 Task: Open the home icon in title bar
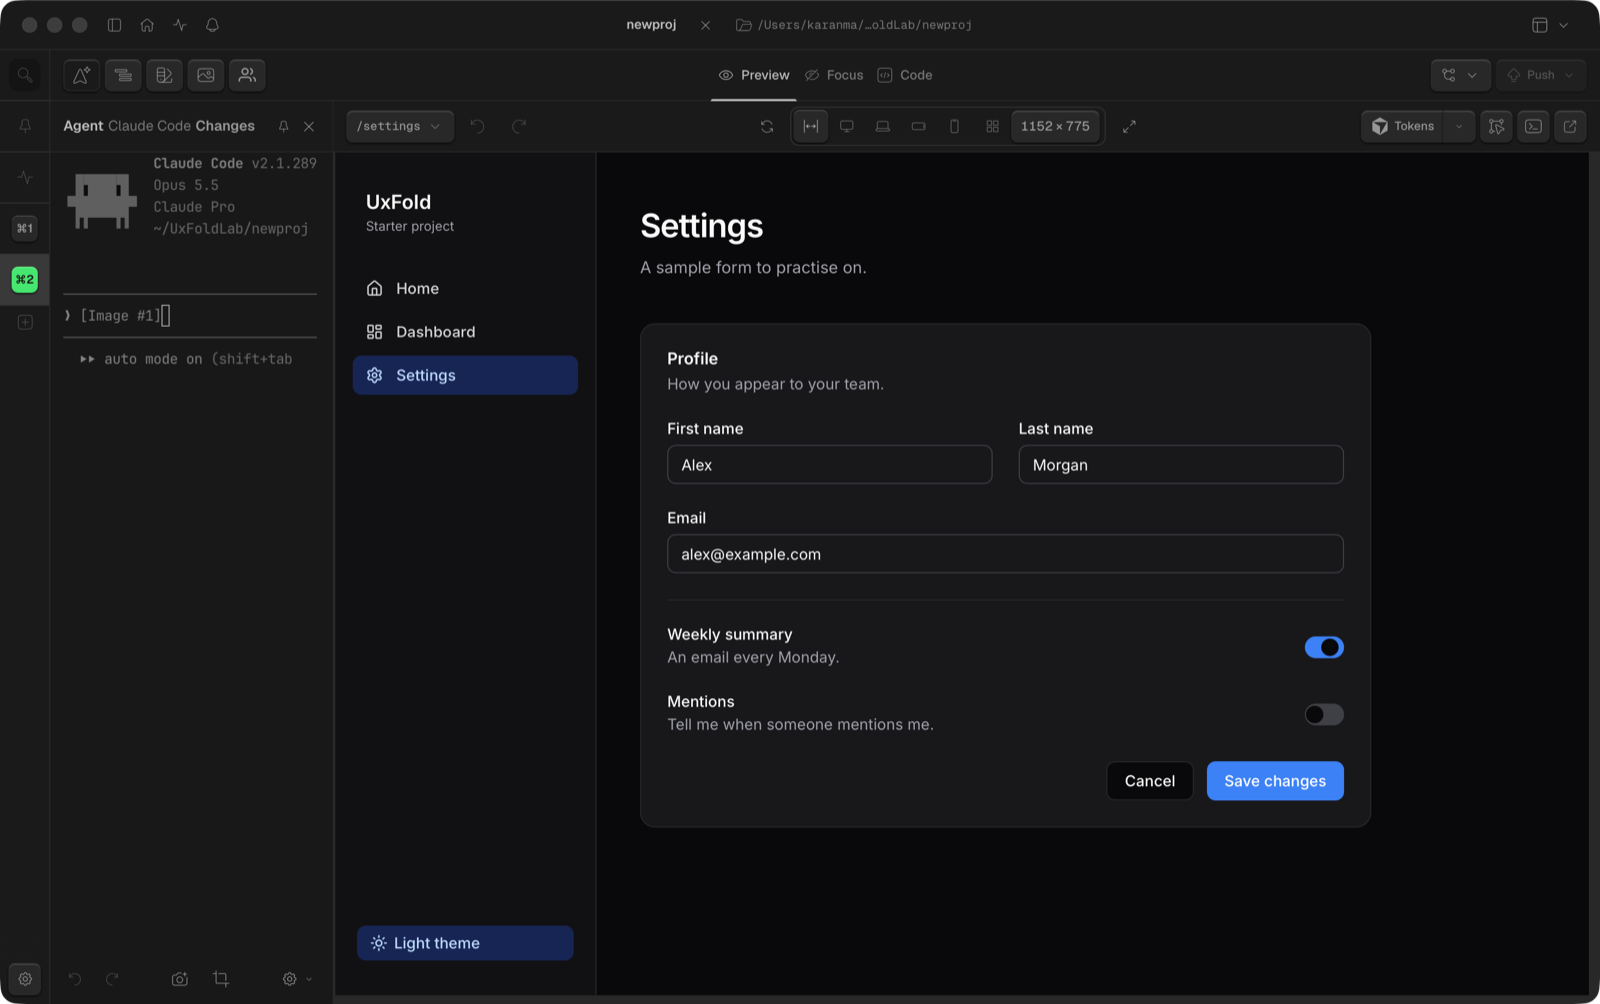coord(147,25)
